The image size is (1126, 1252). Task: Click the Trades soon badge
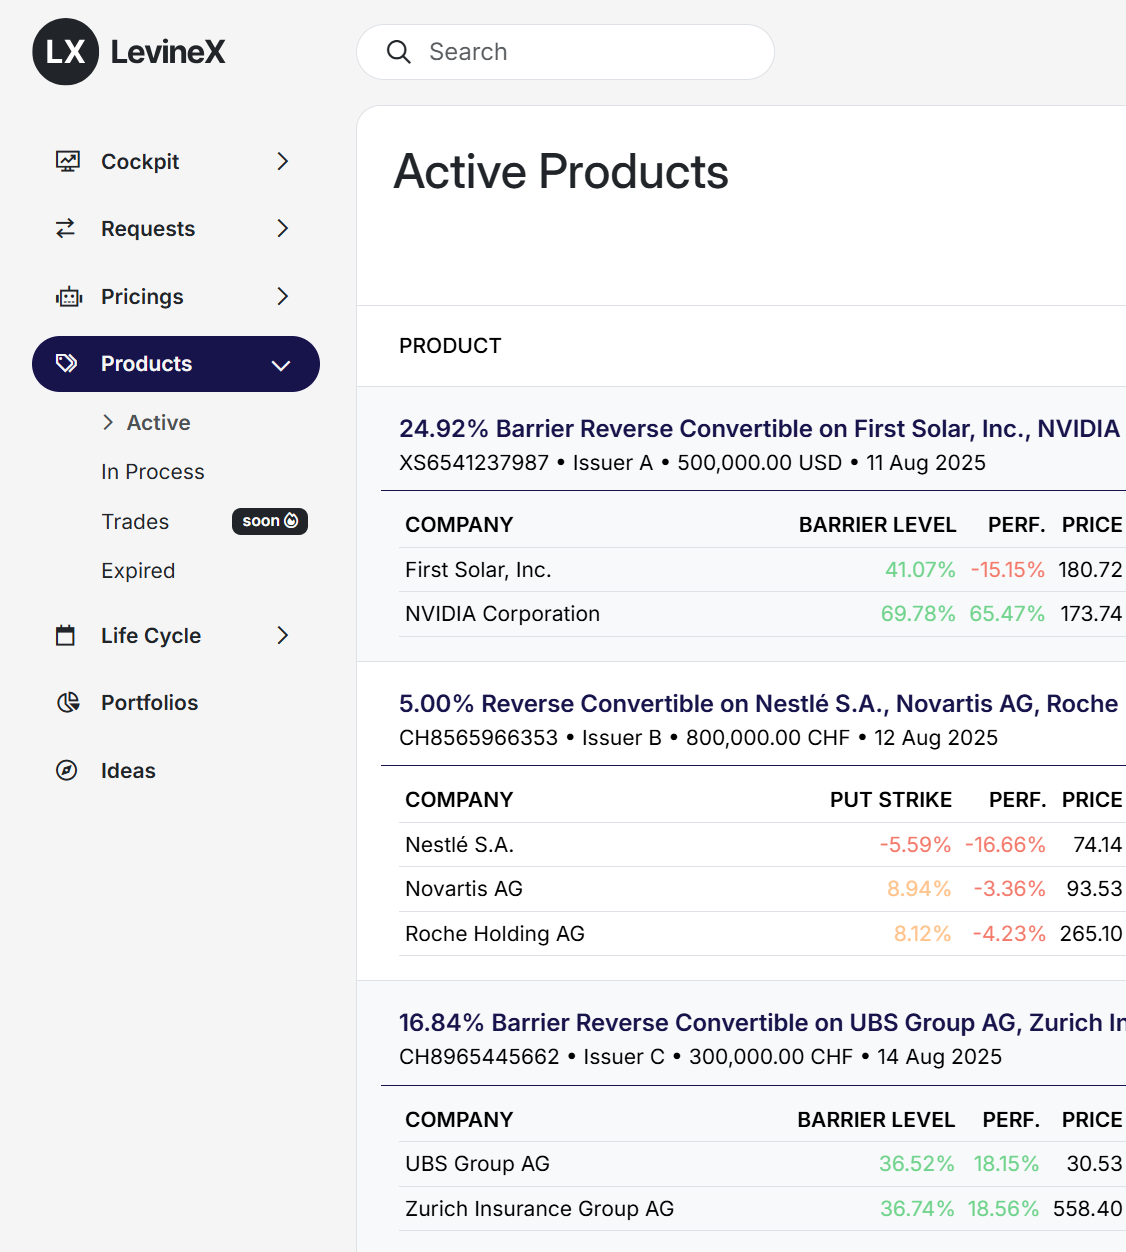click(270, 521)
